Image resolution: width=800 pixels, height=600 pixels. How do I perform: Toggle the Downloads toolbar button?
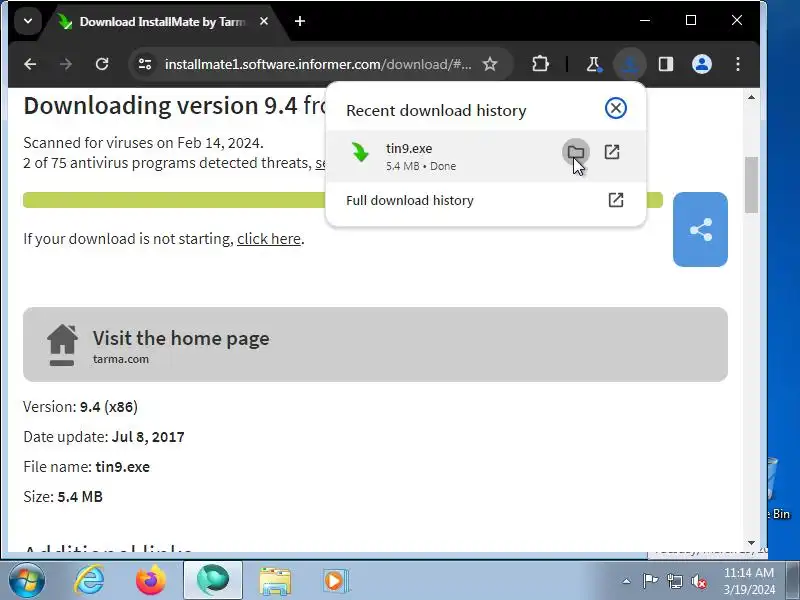[630, 64]
